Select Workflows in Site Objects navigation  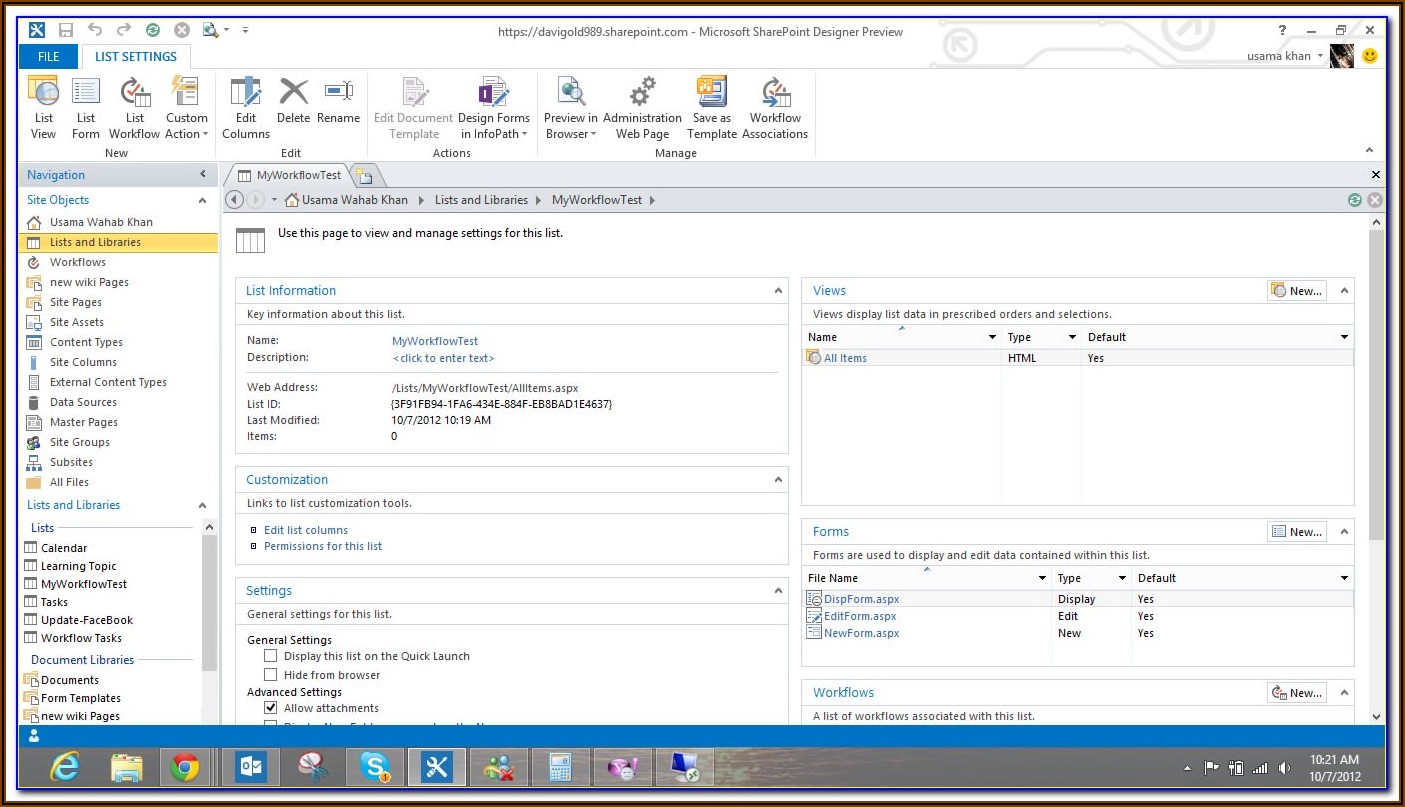click(x=78, y=262)
